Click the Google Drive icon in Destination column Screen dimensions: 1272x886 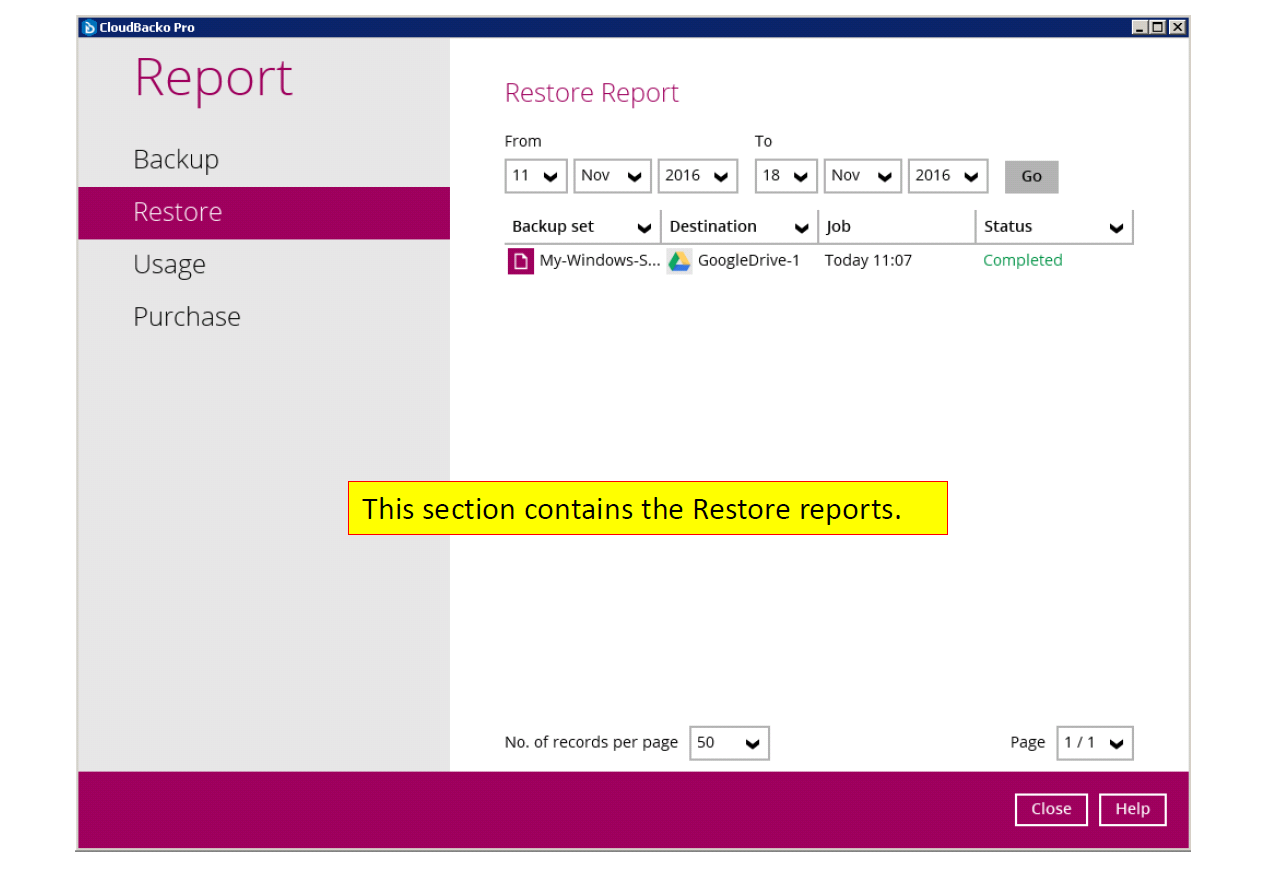coord(679,261)
